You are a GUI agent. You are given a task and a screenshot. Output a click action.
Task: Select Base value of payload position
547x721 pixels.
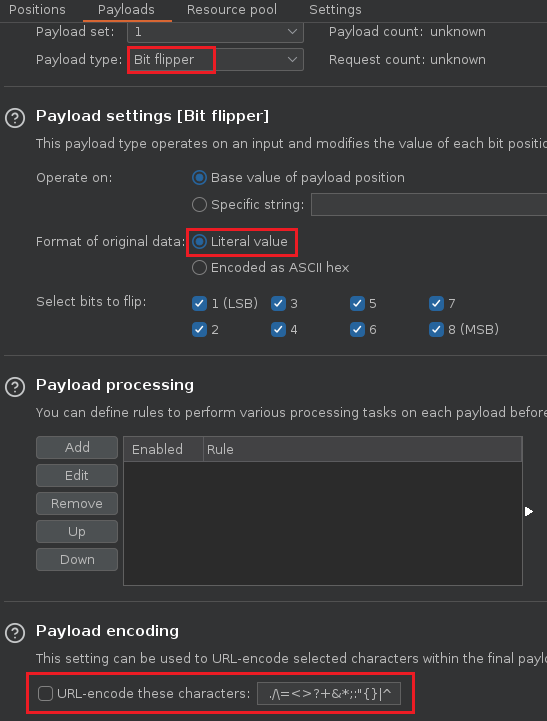point(199,177)
